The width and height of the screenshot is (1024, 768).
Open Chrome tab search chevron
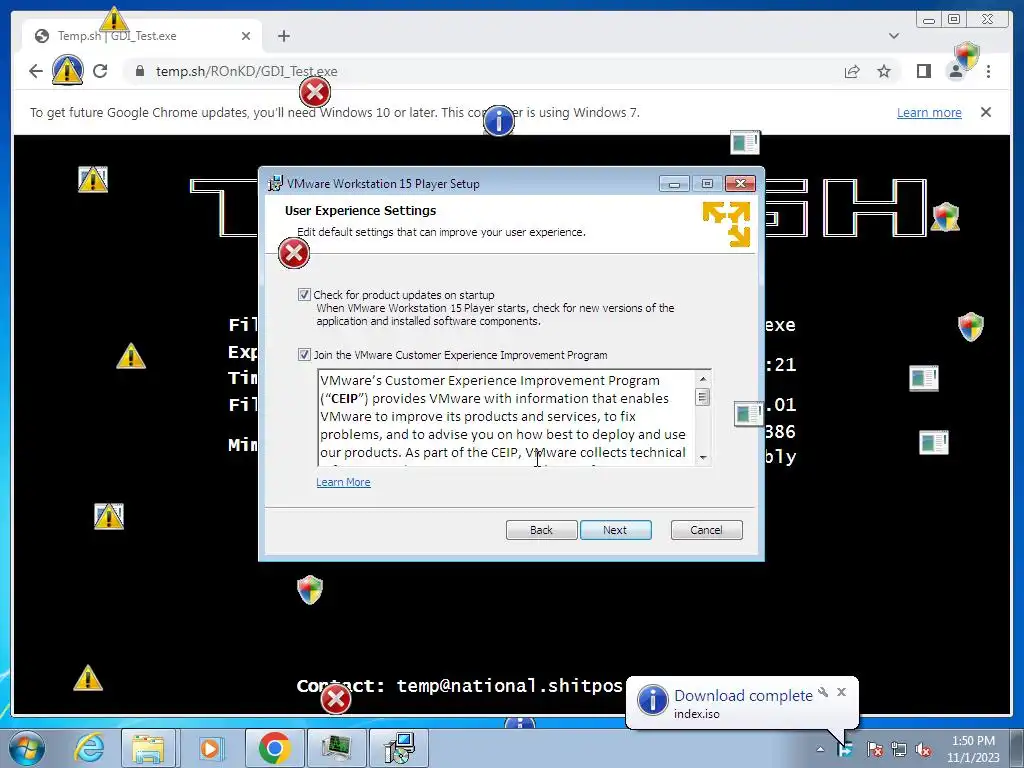click(x=893, y=36)
